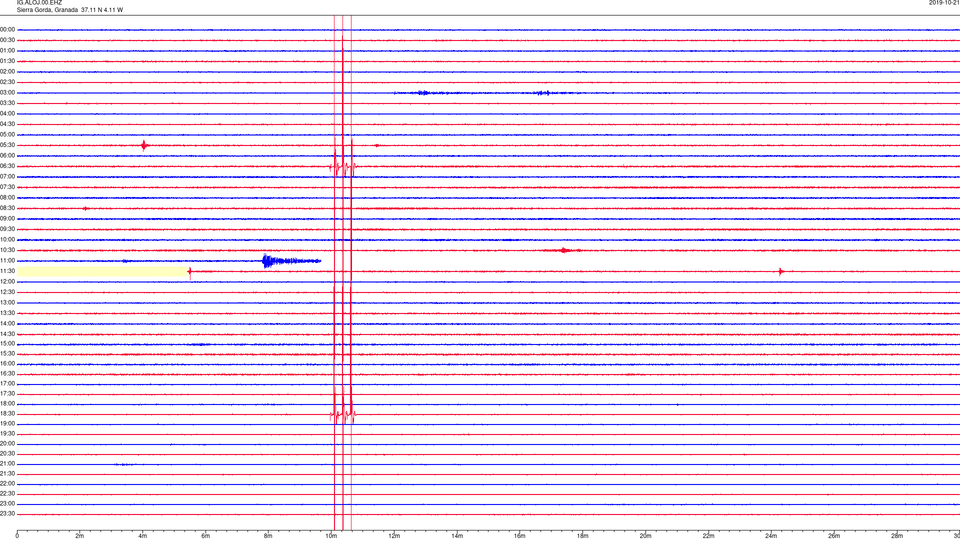Select the 04:00 time label

7,113
